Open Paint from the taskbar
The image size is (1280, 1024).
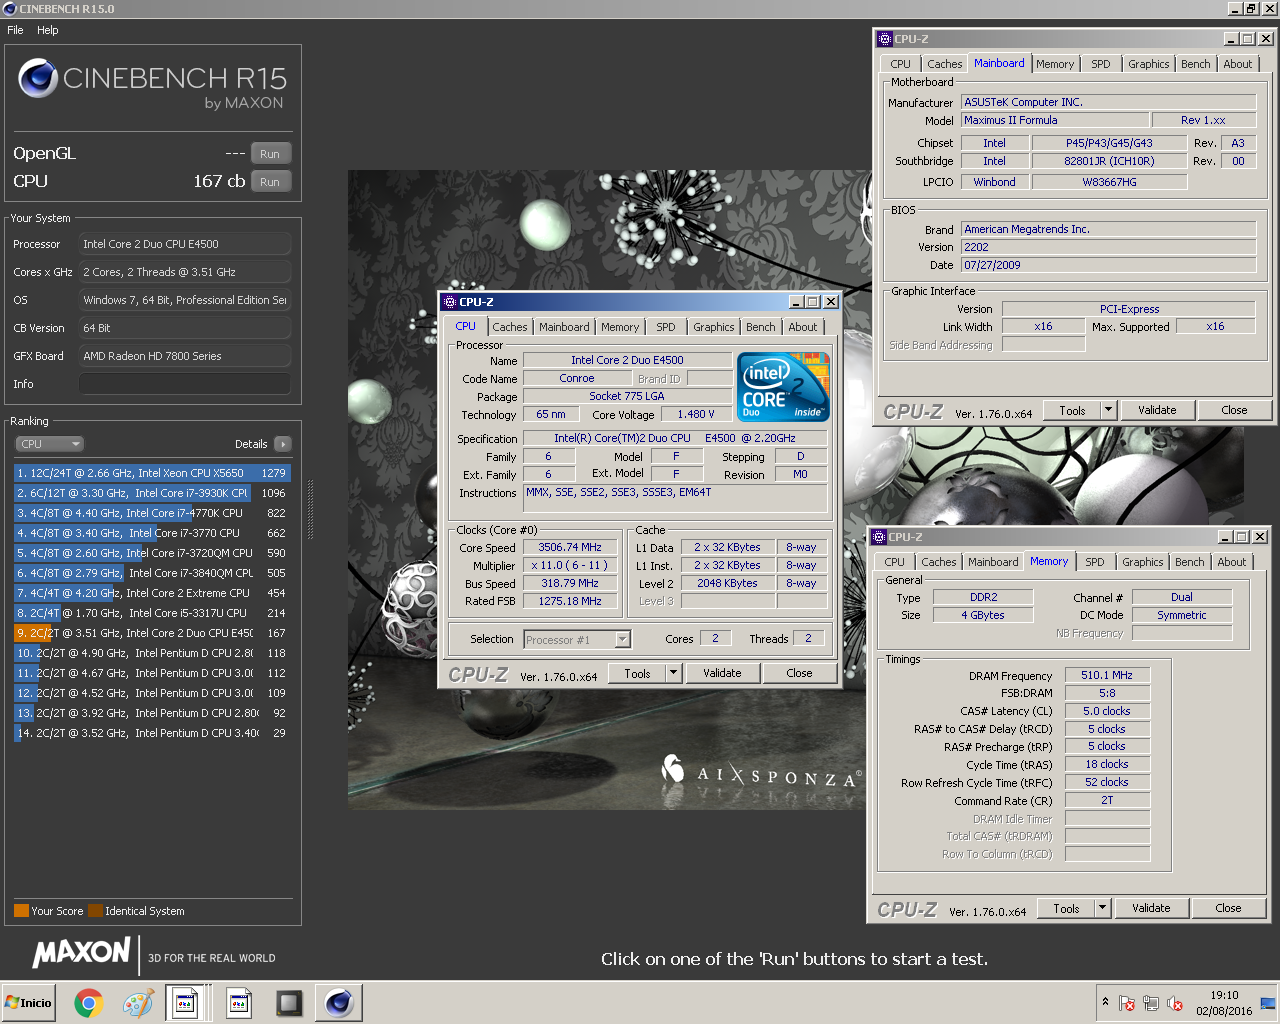[x=138, y=1003]
